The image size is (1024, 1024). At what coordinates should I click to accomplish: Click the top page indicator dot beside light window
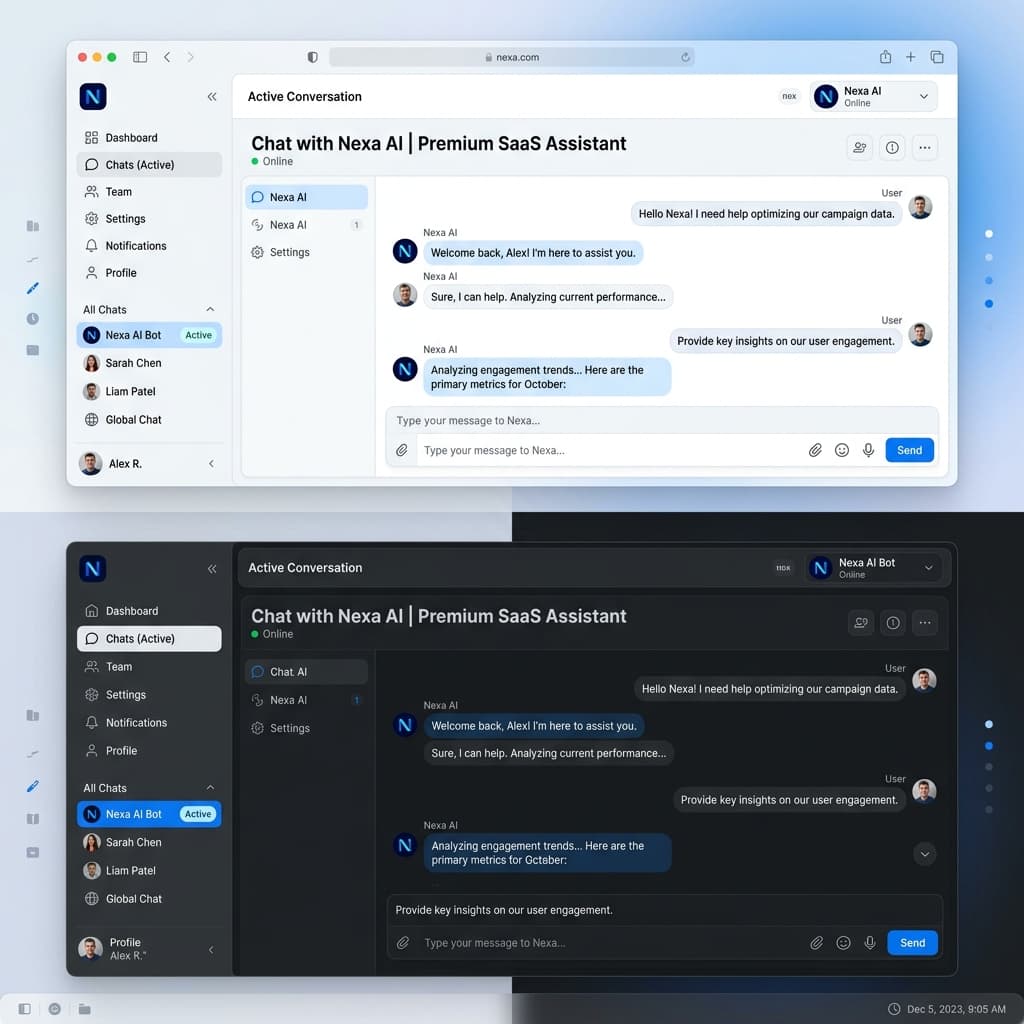tap(989, 234)
